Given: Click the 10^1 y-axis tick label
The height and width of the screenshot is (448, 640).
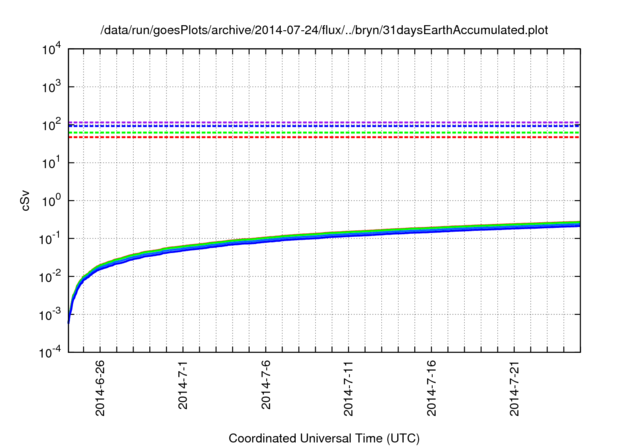Looking at the screenshot, I should (x=52, y=163).
